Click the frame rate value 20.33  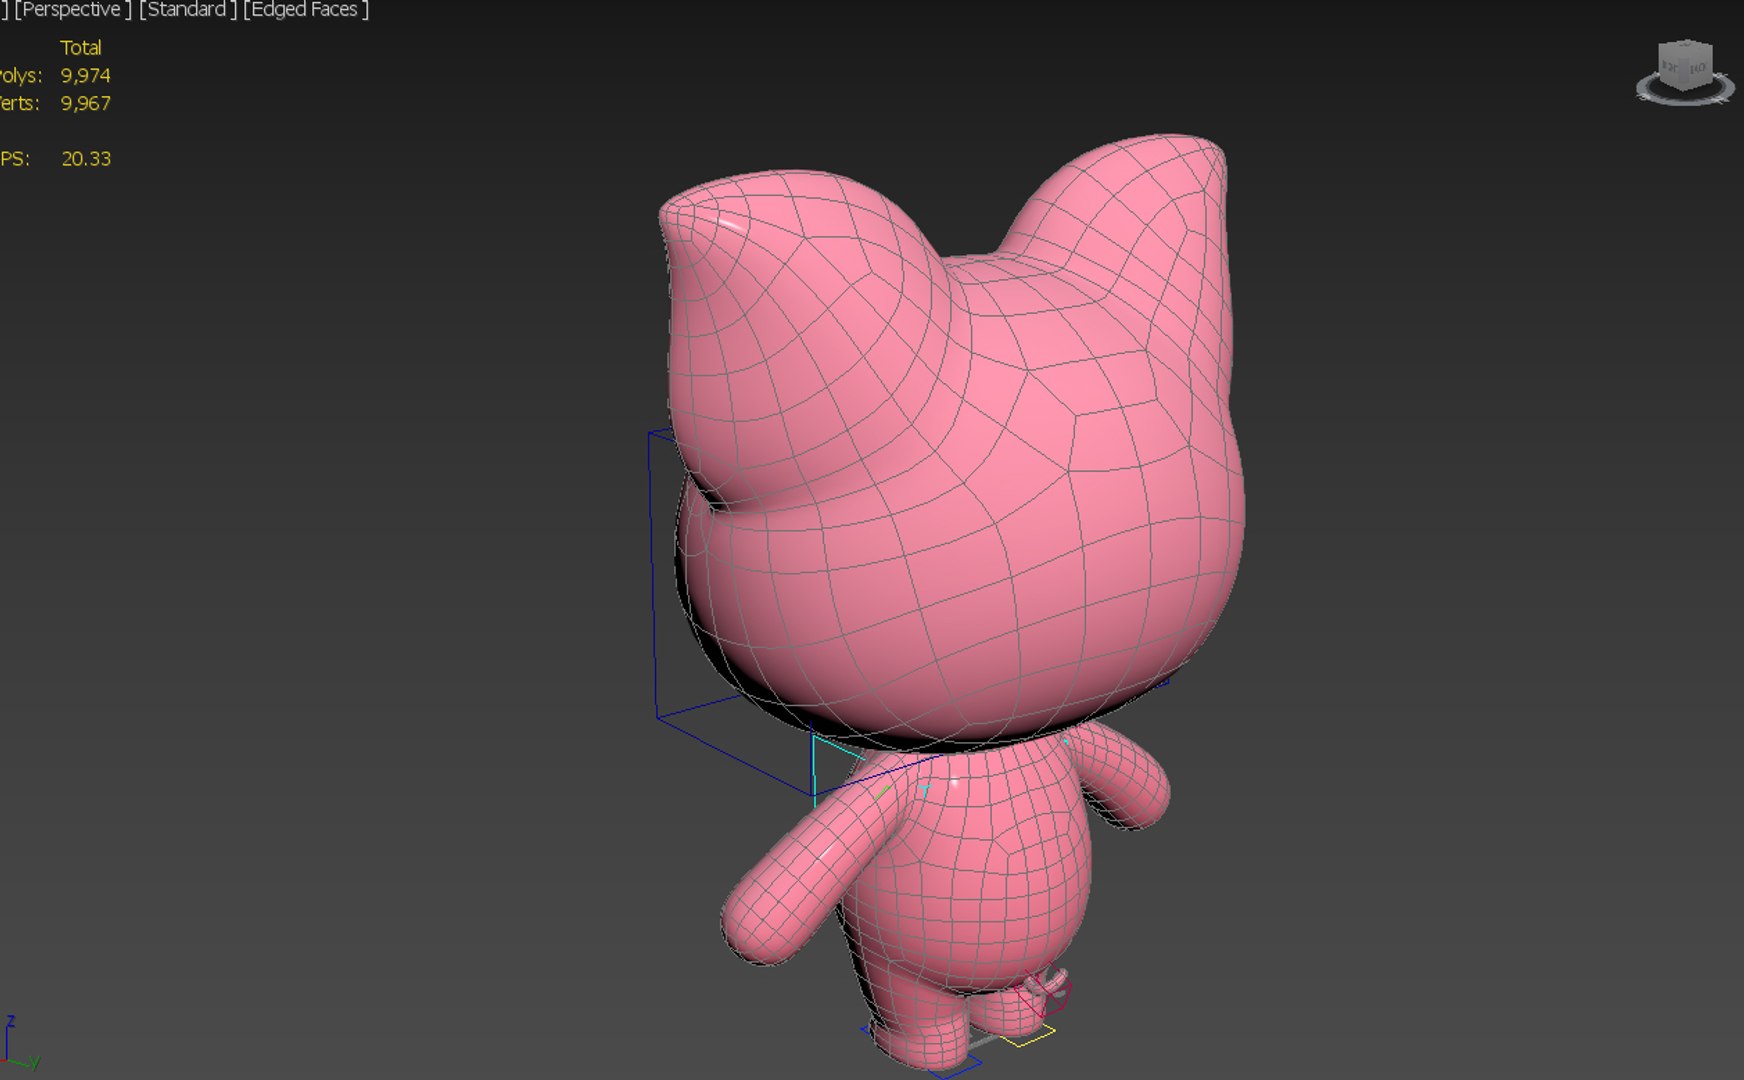86,159
